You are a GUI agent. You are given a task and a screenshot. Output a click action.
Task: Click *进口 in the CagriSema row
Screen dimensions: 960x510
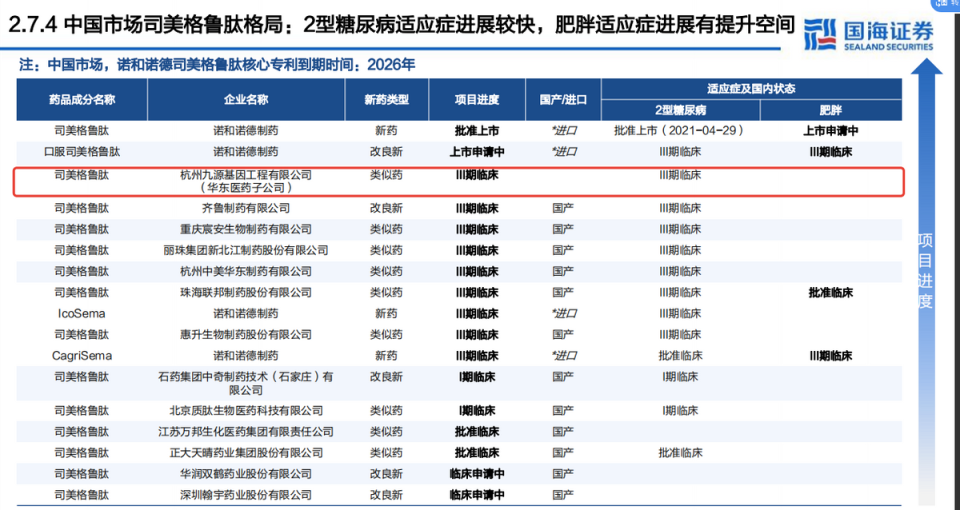point(563,356)
